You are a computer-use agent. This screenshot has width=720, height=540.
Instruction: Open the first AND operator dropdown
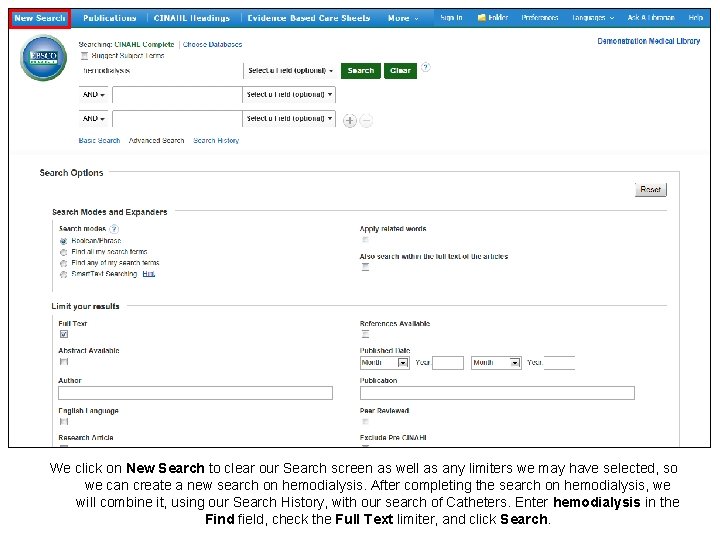pyautogui.click(x=94, y=95)
